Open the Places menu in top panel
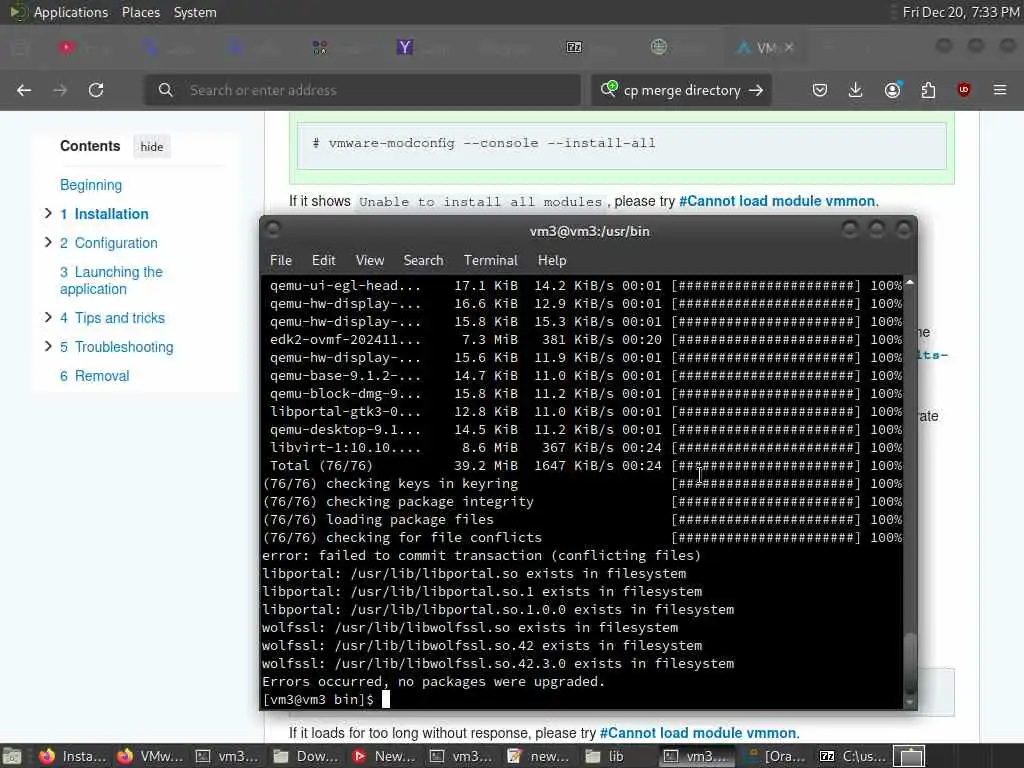 [x=141, y=12]
